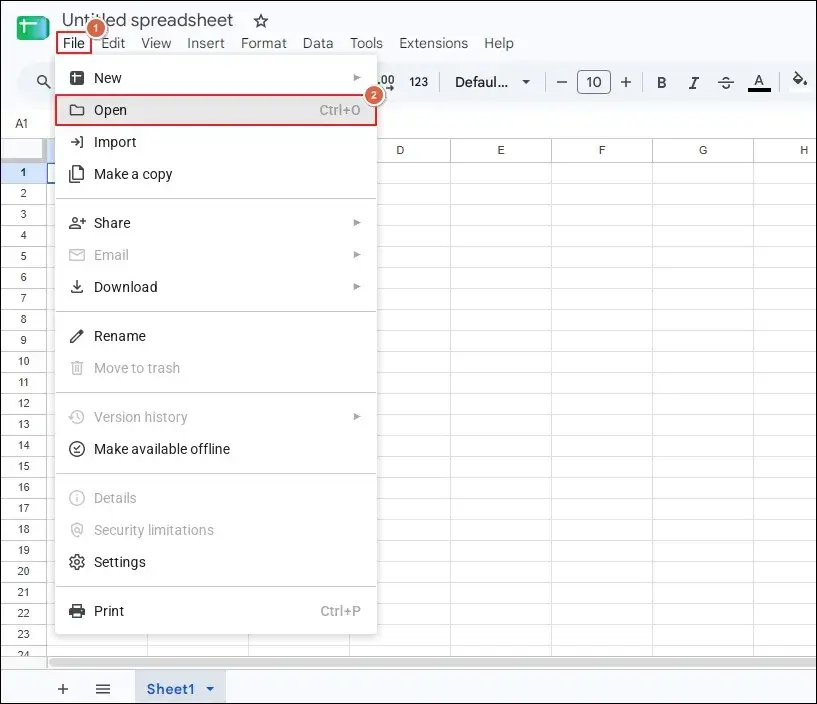Toggle italic formatting
817x704 pixels.
[x=694, y=82]
